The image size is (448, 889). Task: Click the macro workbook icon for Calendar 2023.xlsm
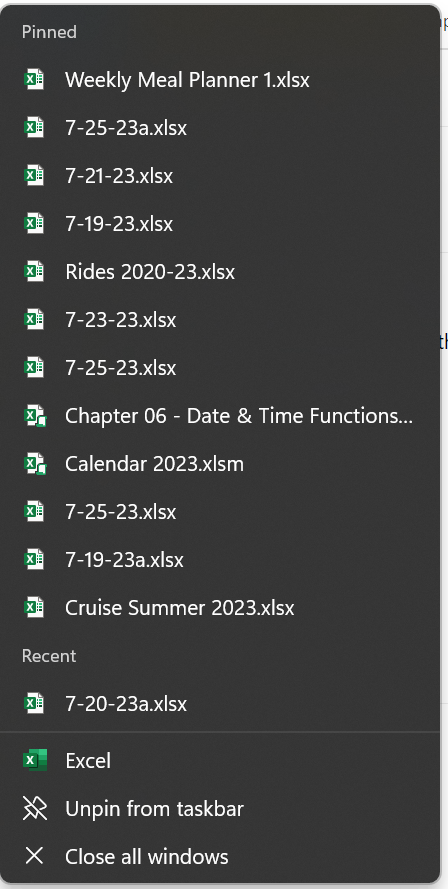(35, 464)
